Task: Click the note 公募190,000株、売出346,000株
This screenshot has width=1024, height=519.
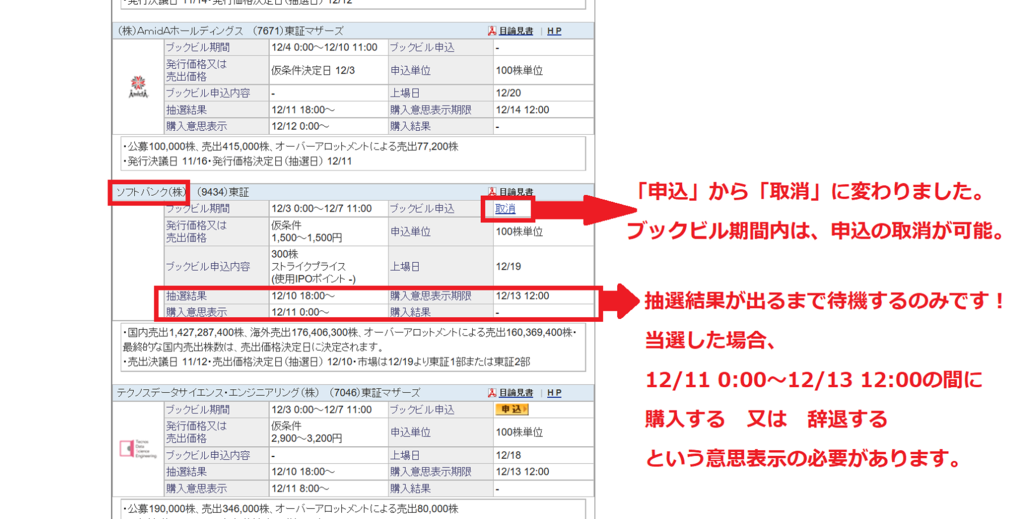Action: click(291, 509)
